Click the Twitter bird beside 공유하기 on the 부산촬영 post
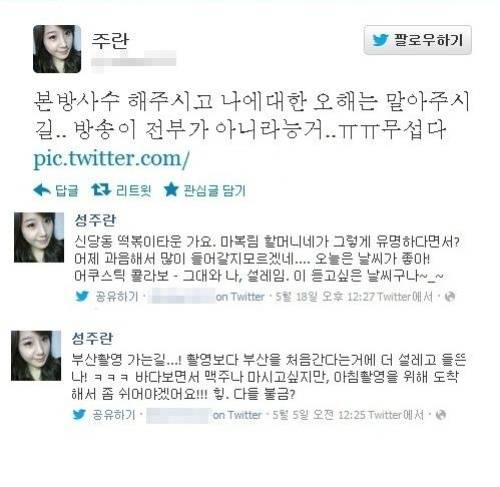The width and height of the screenshot is (500, 487). pyautogui.click(x=79, y=414)
